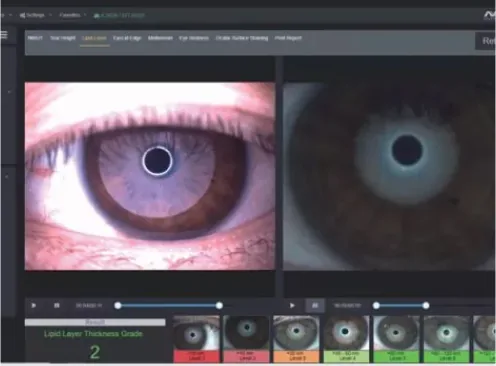Select the Level 5 green reference thumbnail
The height and width of the screenshot is (366, 496).
[x=396, y=339]
